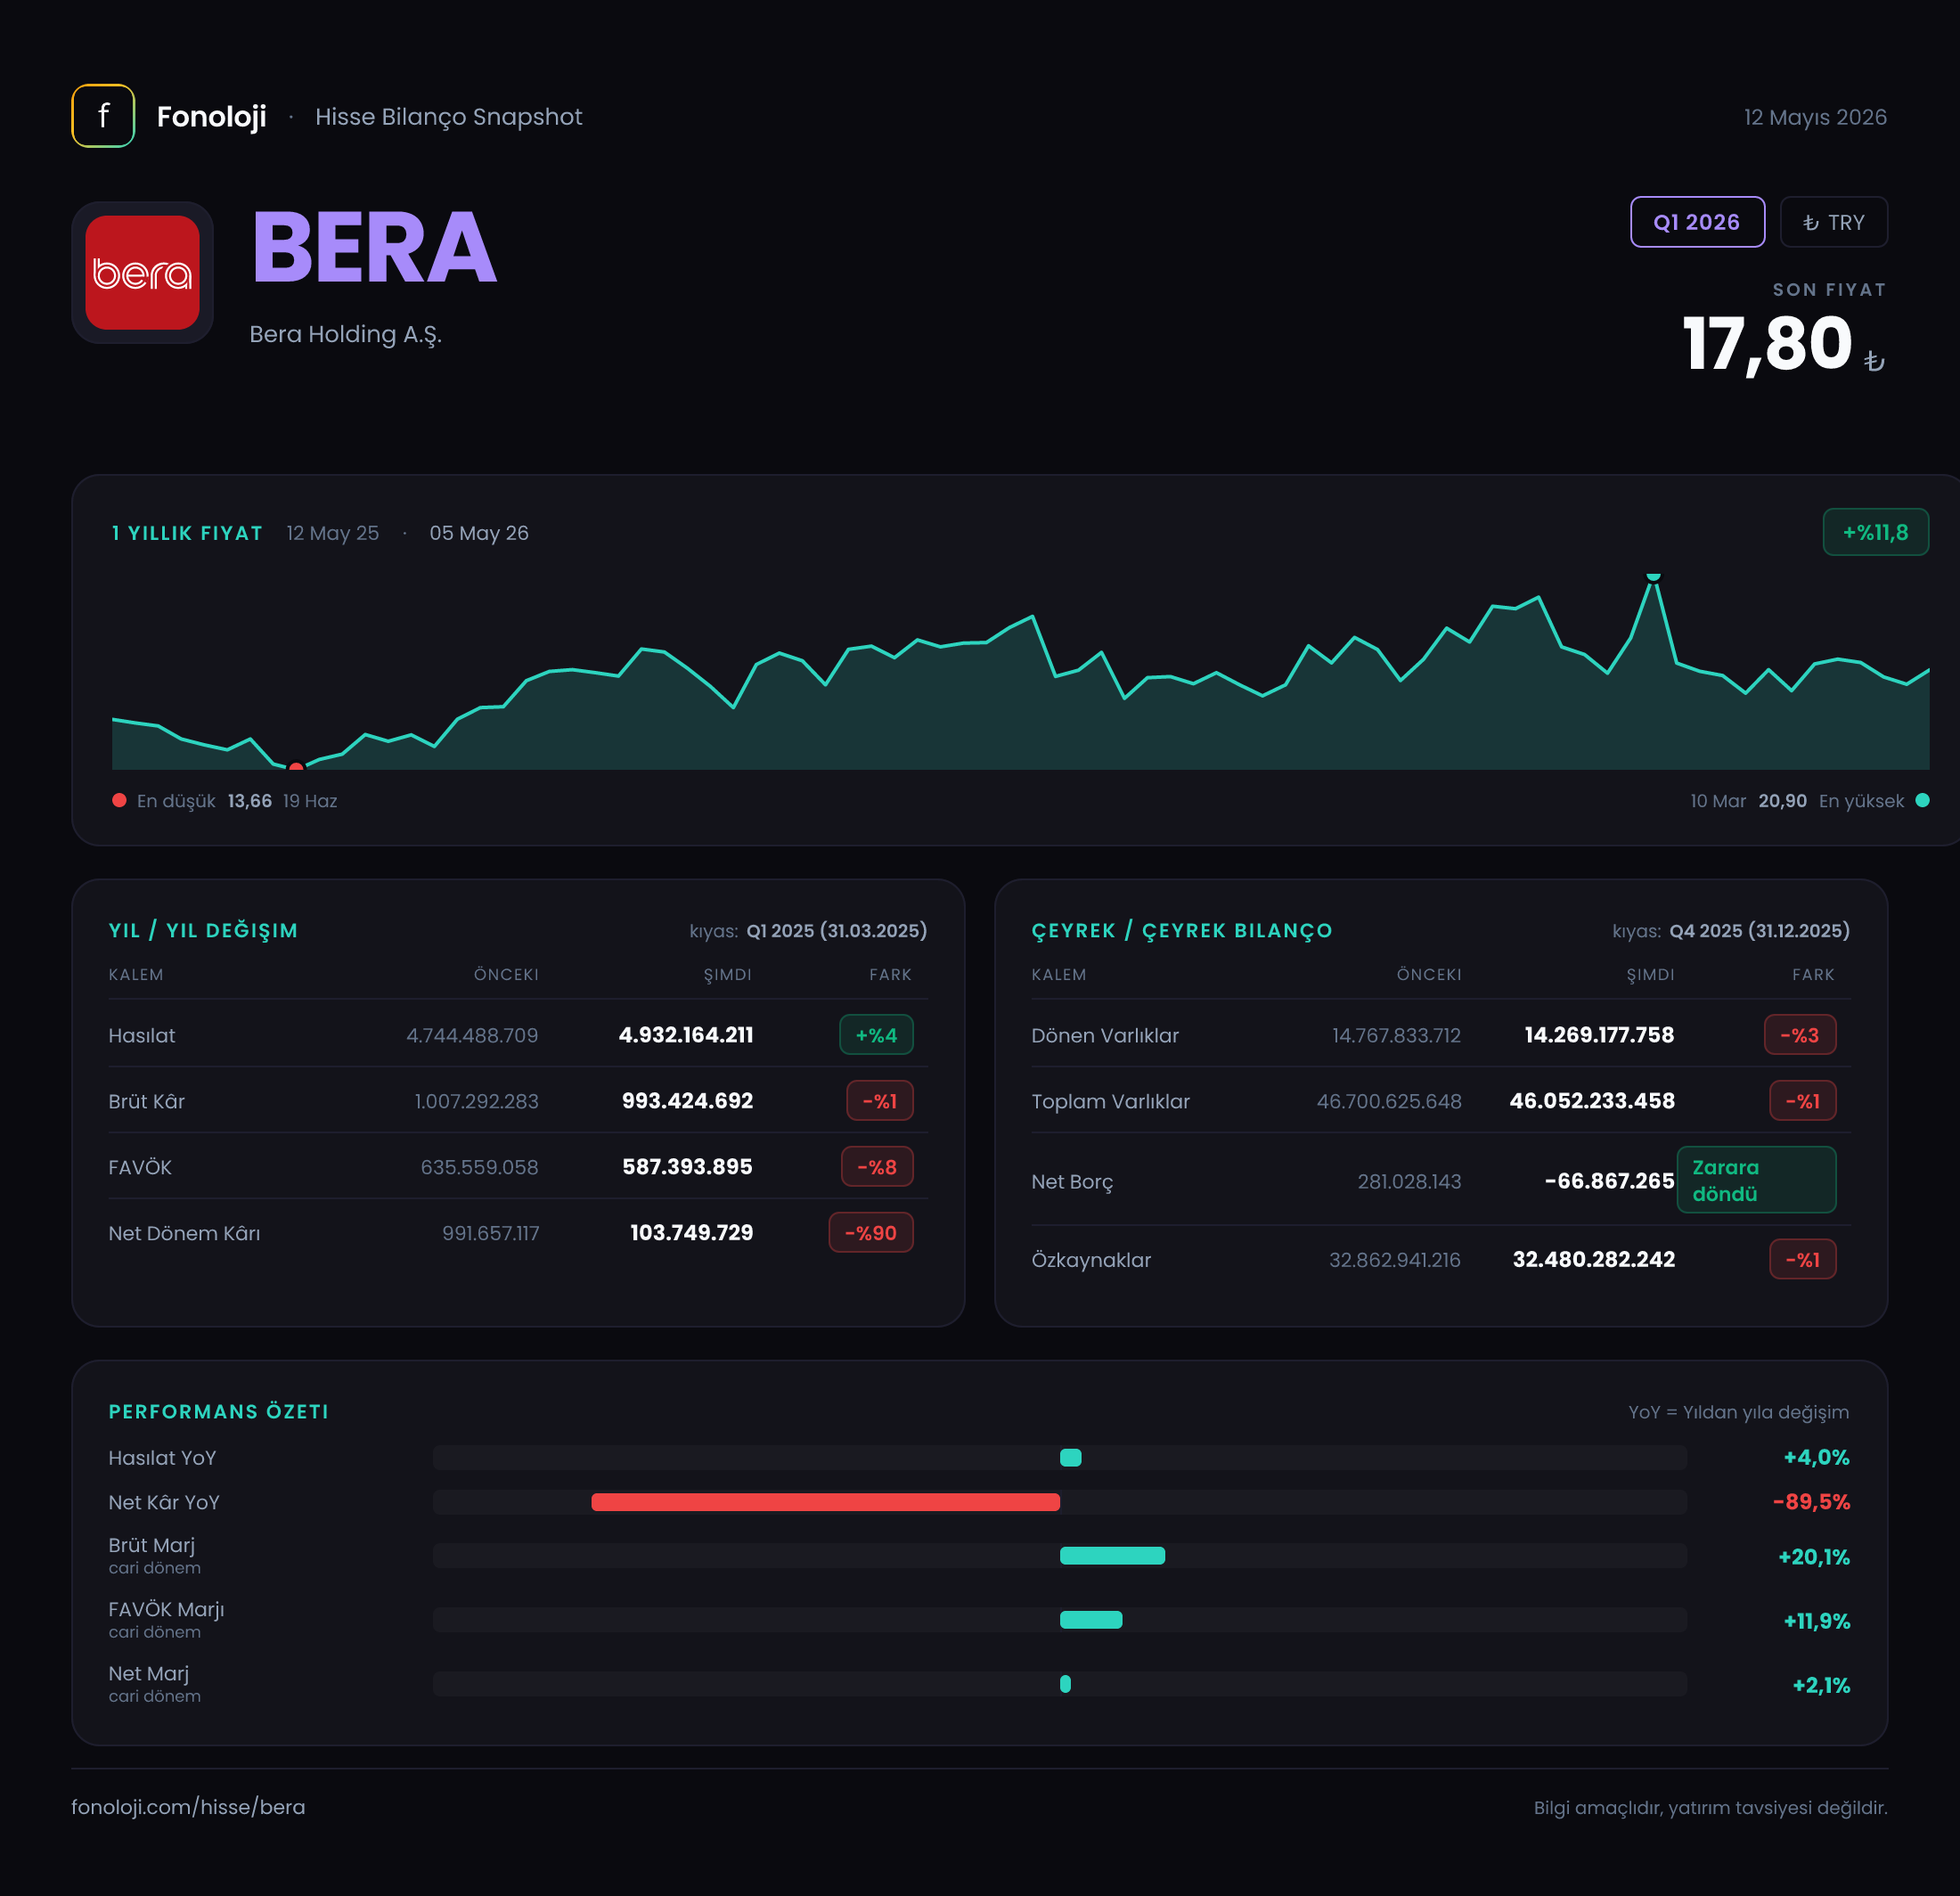Open the fonoloji.com/hisse/bera link
Image resolution: width=1960 pixels, height=1896 pixels.
[x=188, y=1807]
